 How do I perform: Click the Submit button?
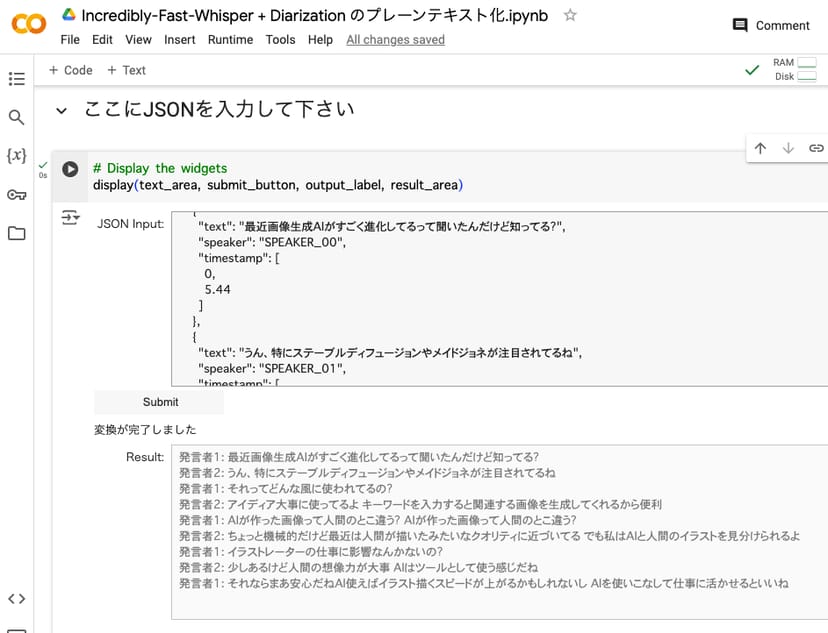tap(160, 402)
